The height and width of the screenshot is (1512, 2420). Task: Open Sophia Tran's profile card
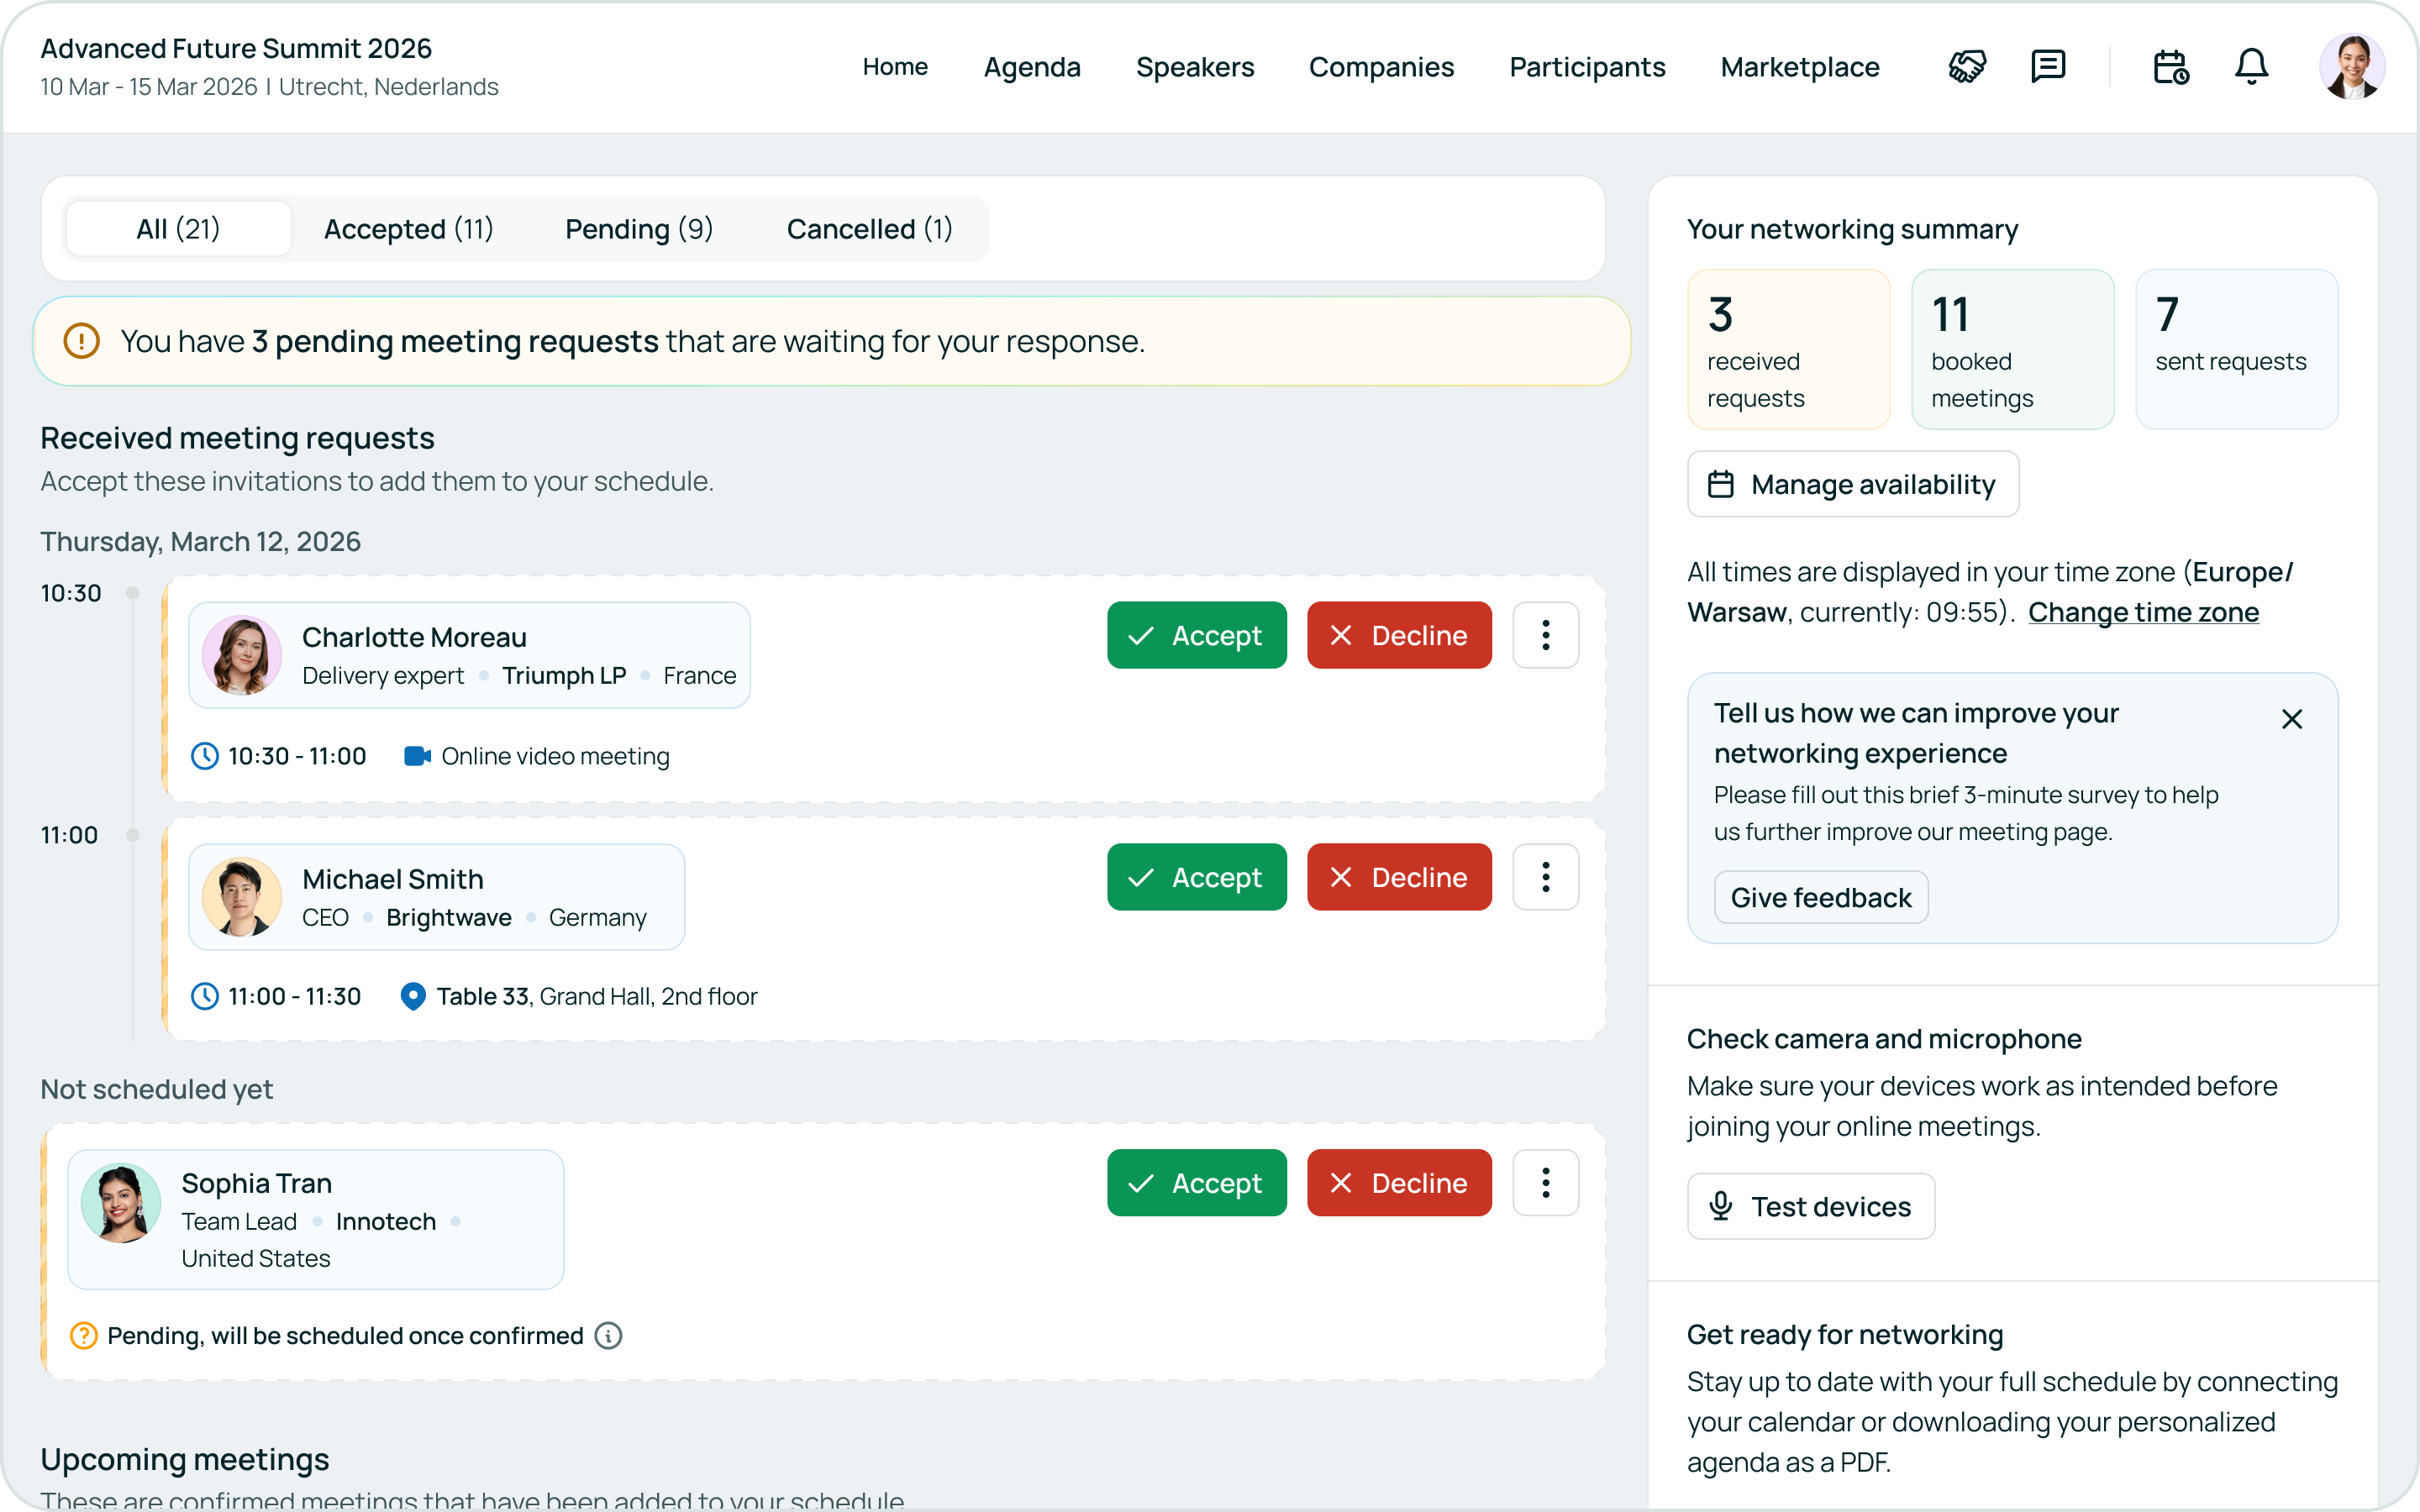(x=315, y=1219)
